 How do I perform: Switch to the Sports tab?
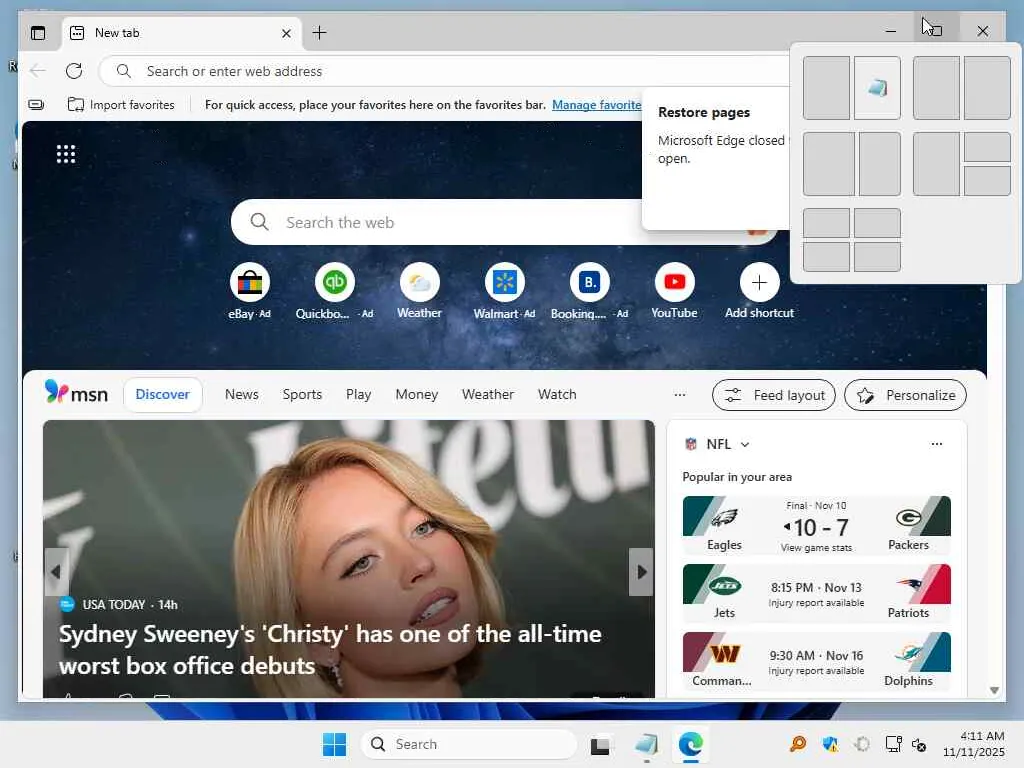coord(302,394)
